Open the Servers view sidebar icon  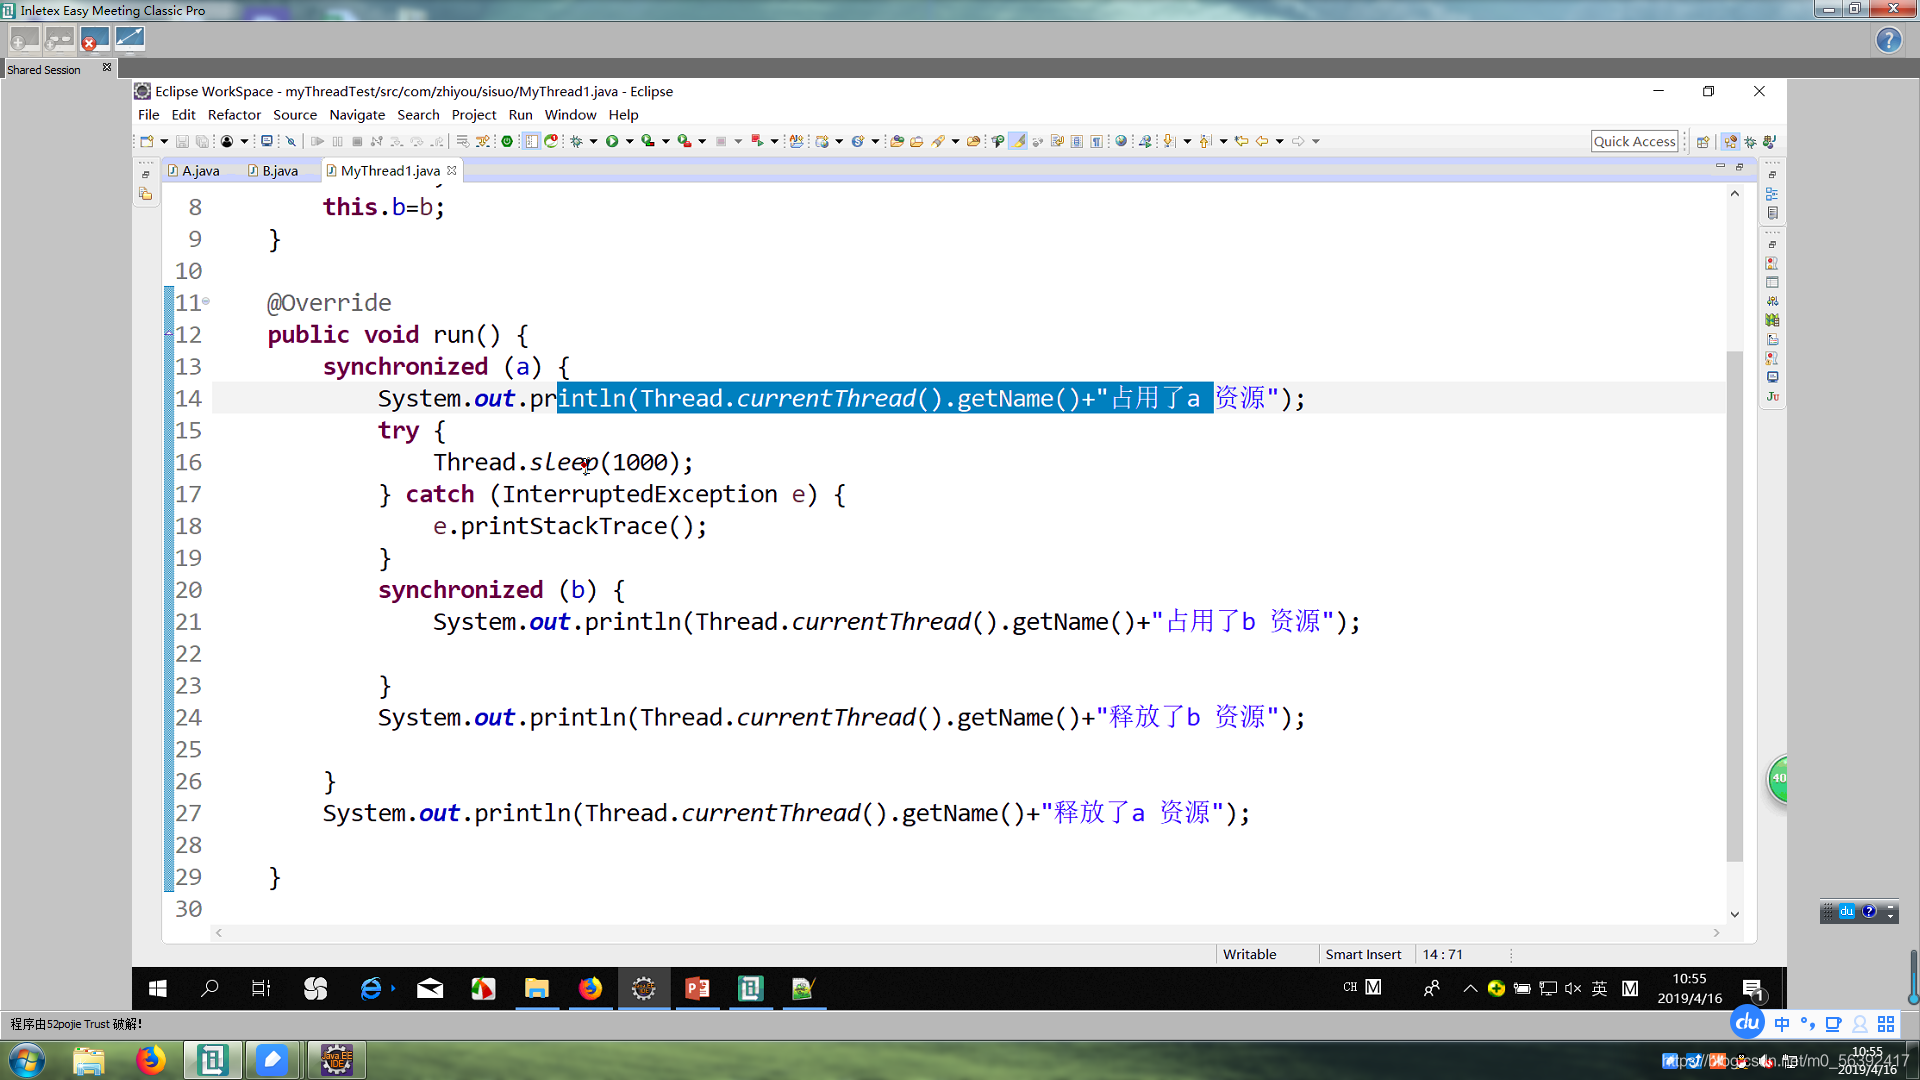[x=1772, y=301]
